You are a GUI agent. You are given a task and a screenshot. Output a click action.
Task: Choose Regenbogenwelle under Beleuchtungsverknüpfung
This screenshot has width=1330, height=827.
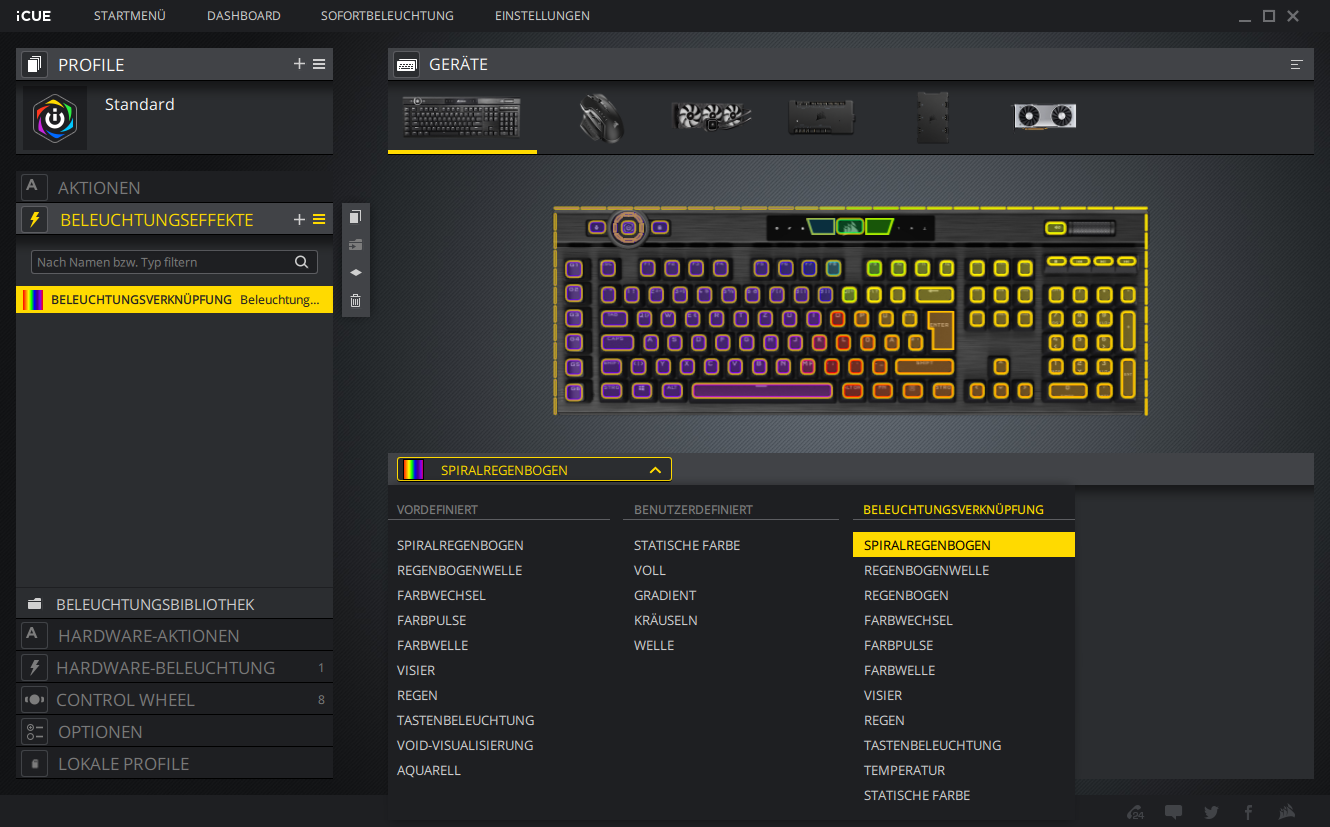[926, 570]
